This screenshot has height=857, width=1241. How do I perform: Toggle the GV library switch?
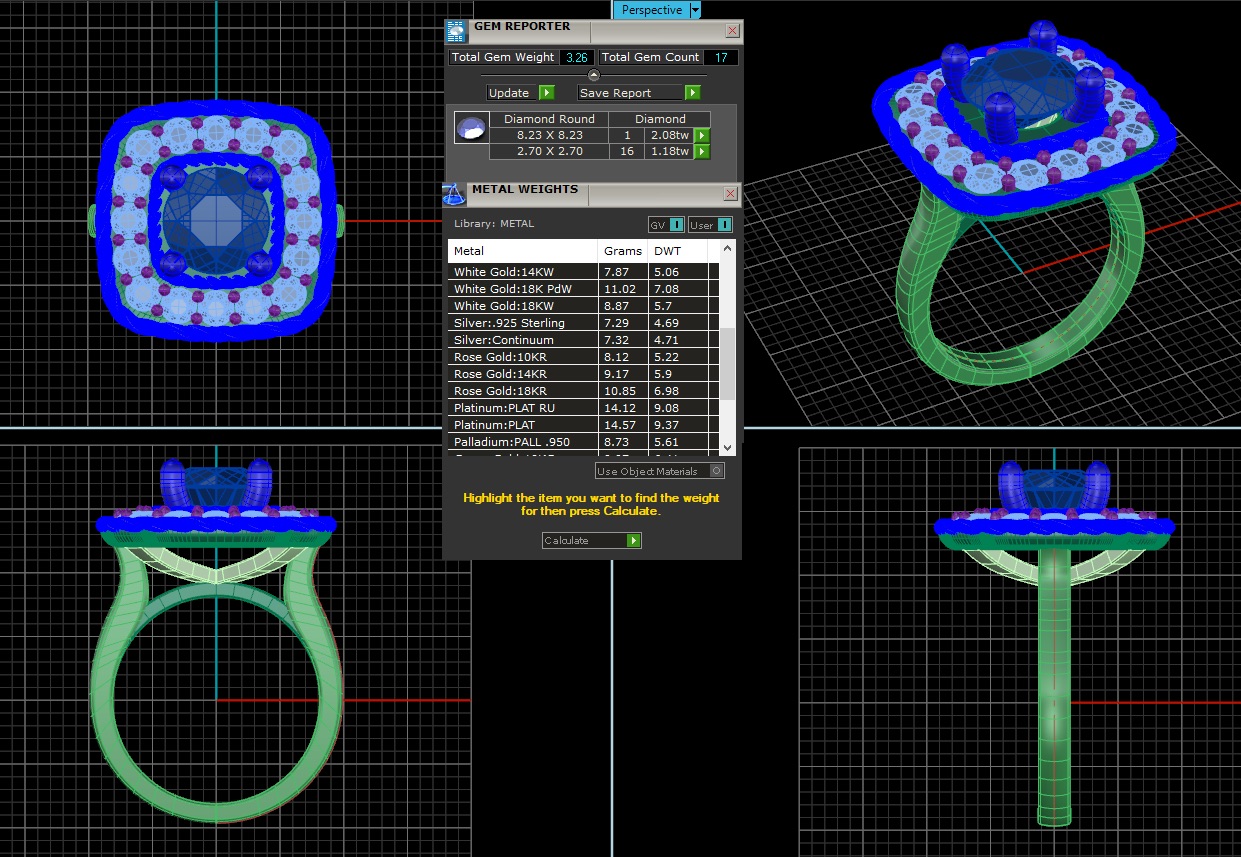(x=666, y=225)
